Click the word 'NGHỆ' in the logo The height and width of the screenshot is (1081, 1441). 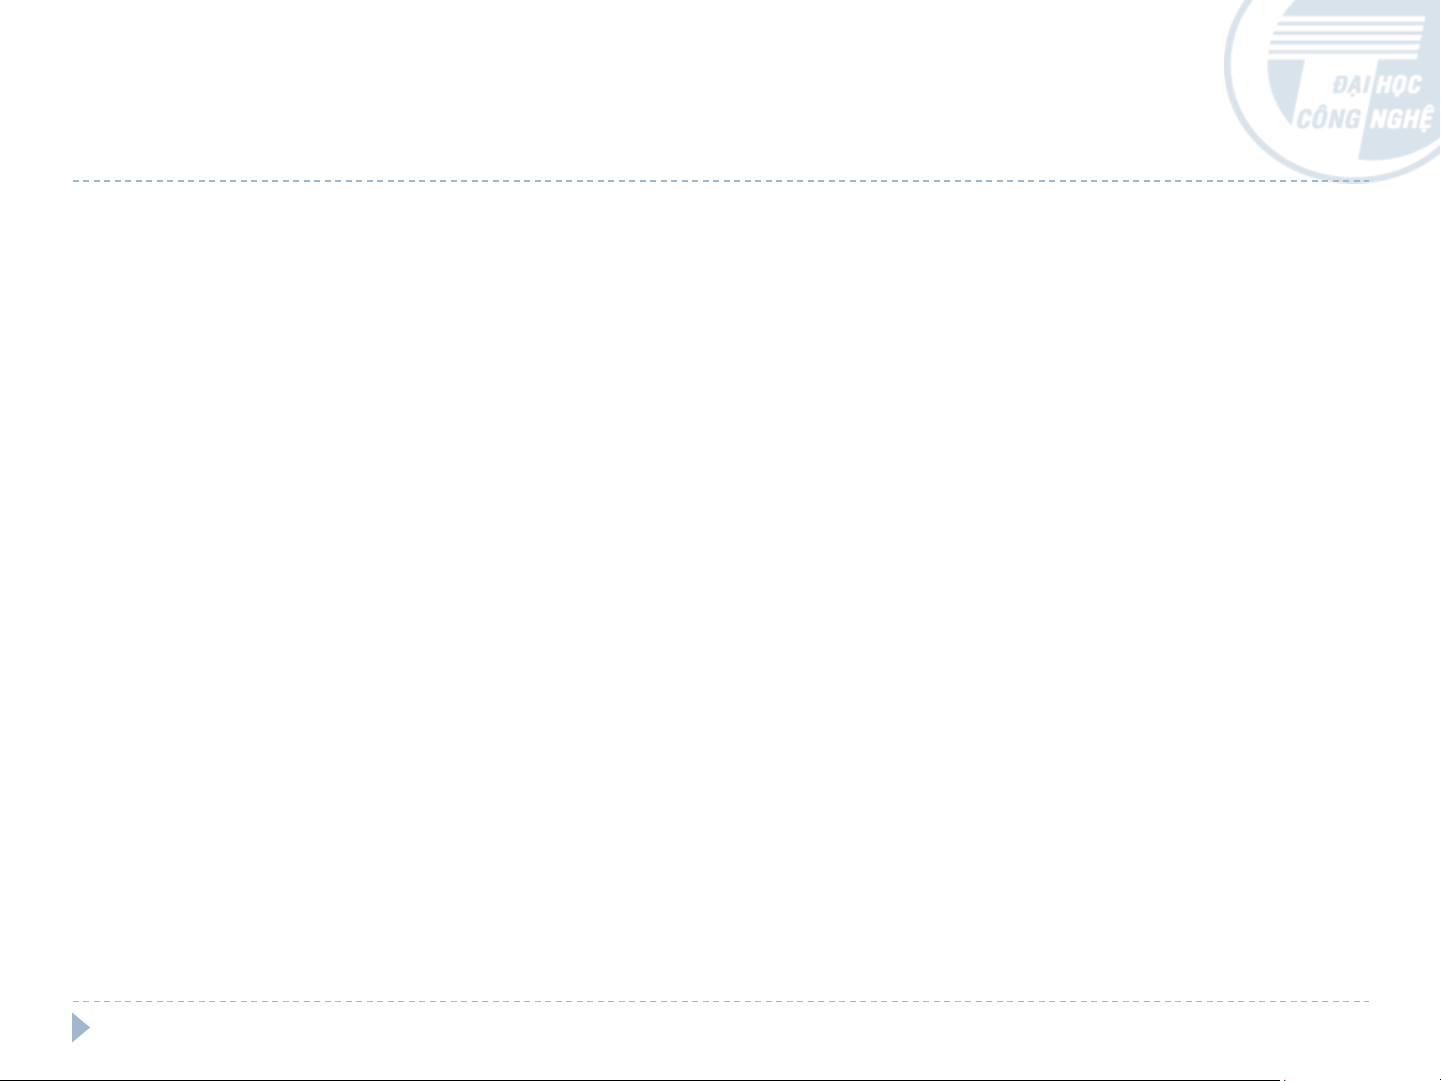[x=1400, y=118]
